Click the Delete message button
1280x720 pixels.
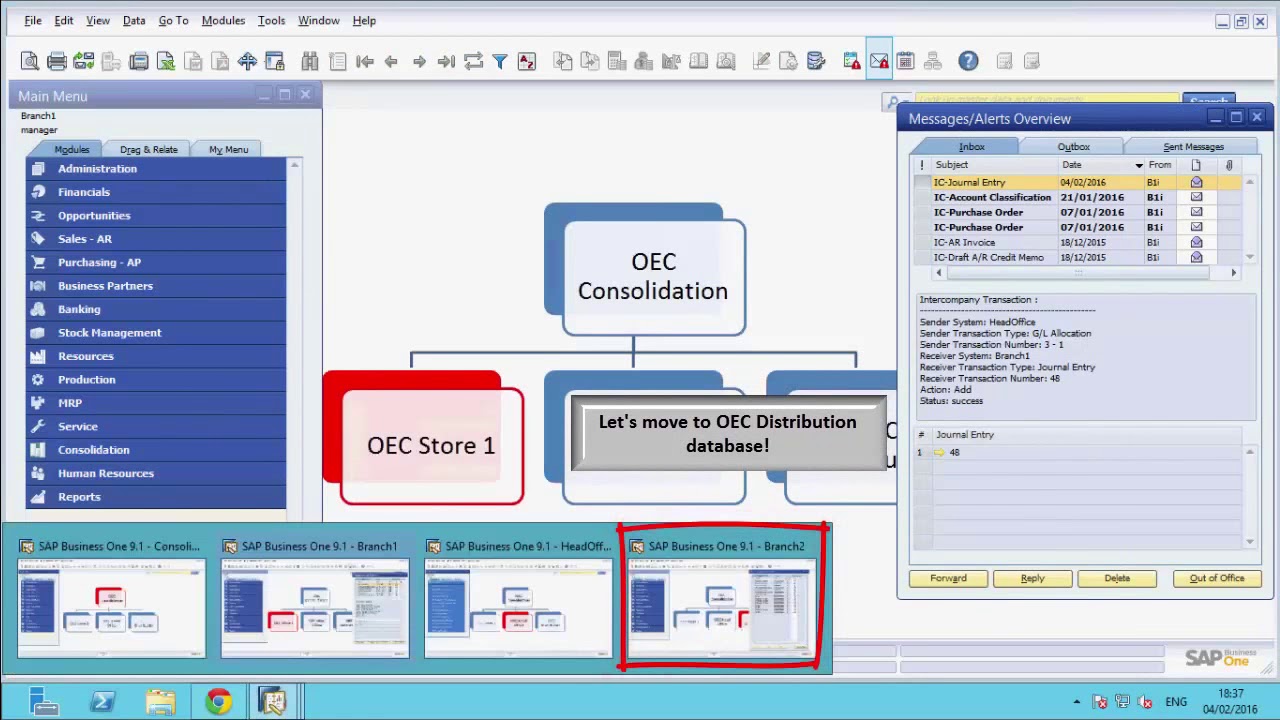point(1117,578)
